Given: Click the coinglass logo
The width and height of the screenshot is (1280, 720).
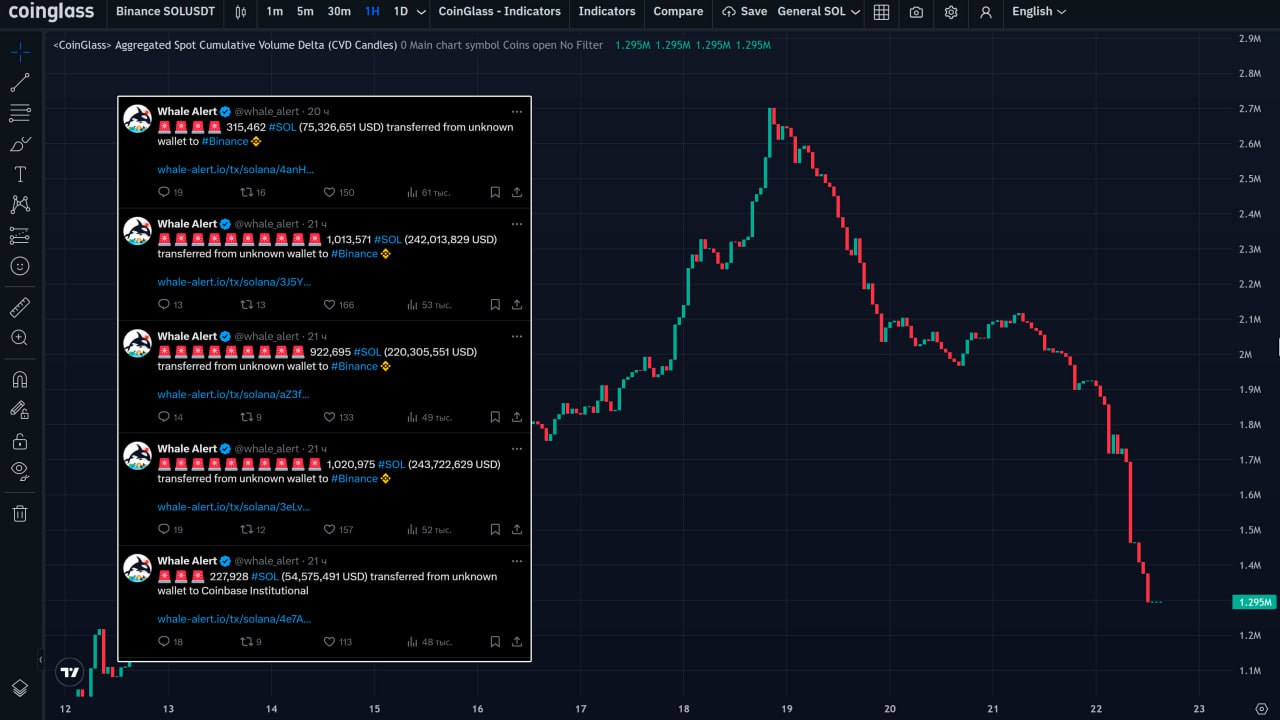Looking at the screenshot, I should pyautogui.click(x=51, y=12).
